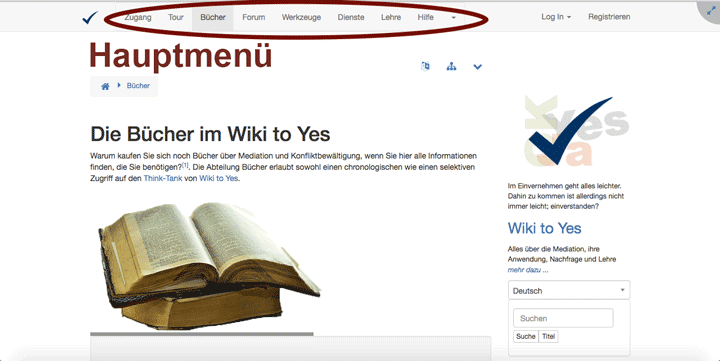
Task: Open the Zugang menu
Action: (138, 17)
